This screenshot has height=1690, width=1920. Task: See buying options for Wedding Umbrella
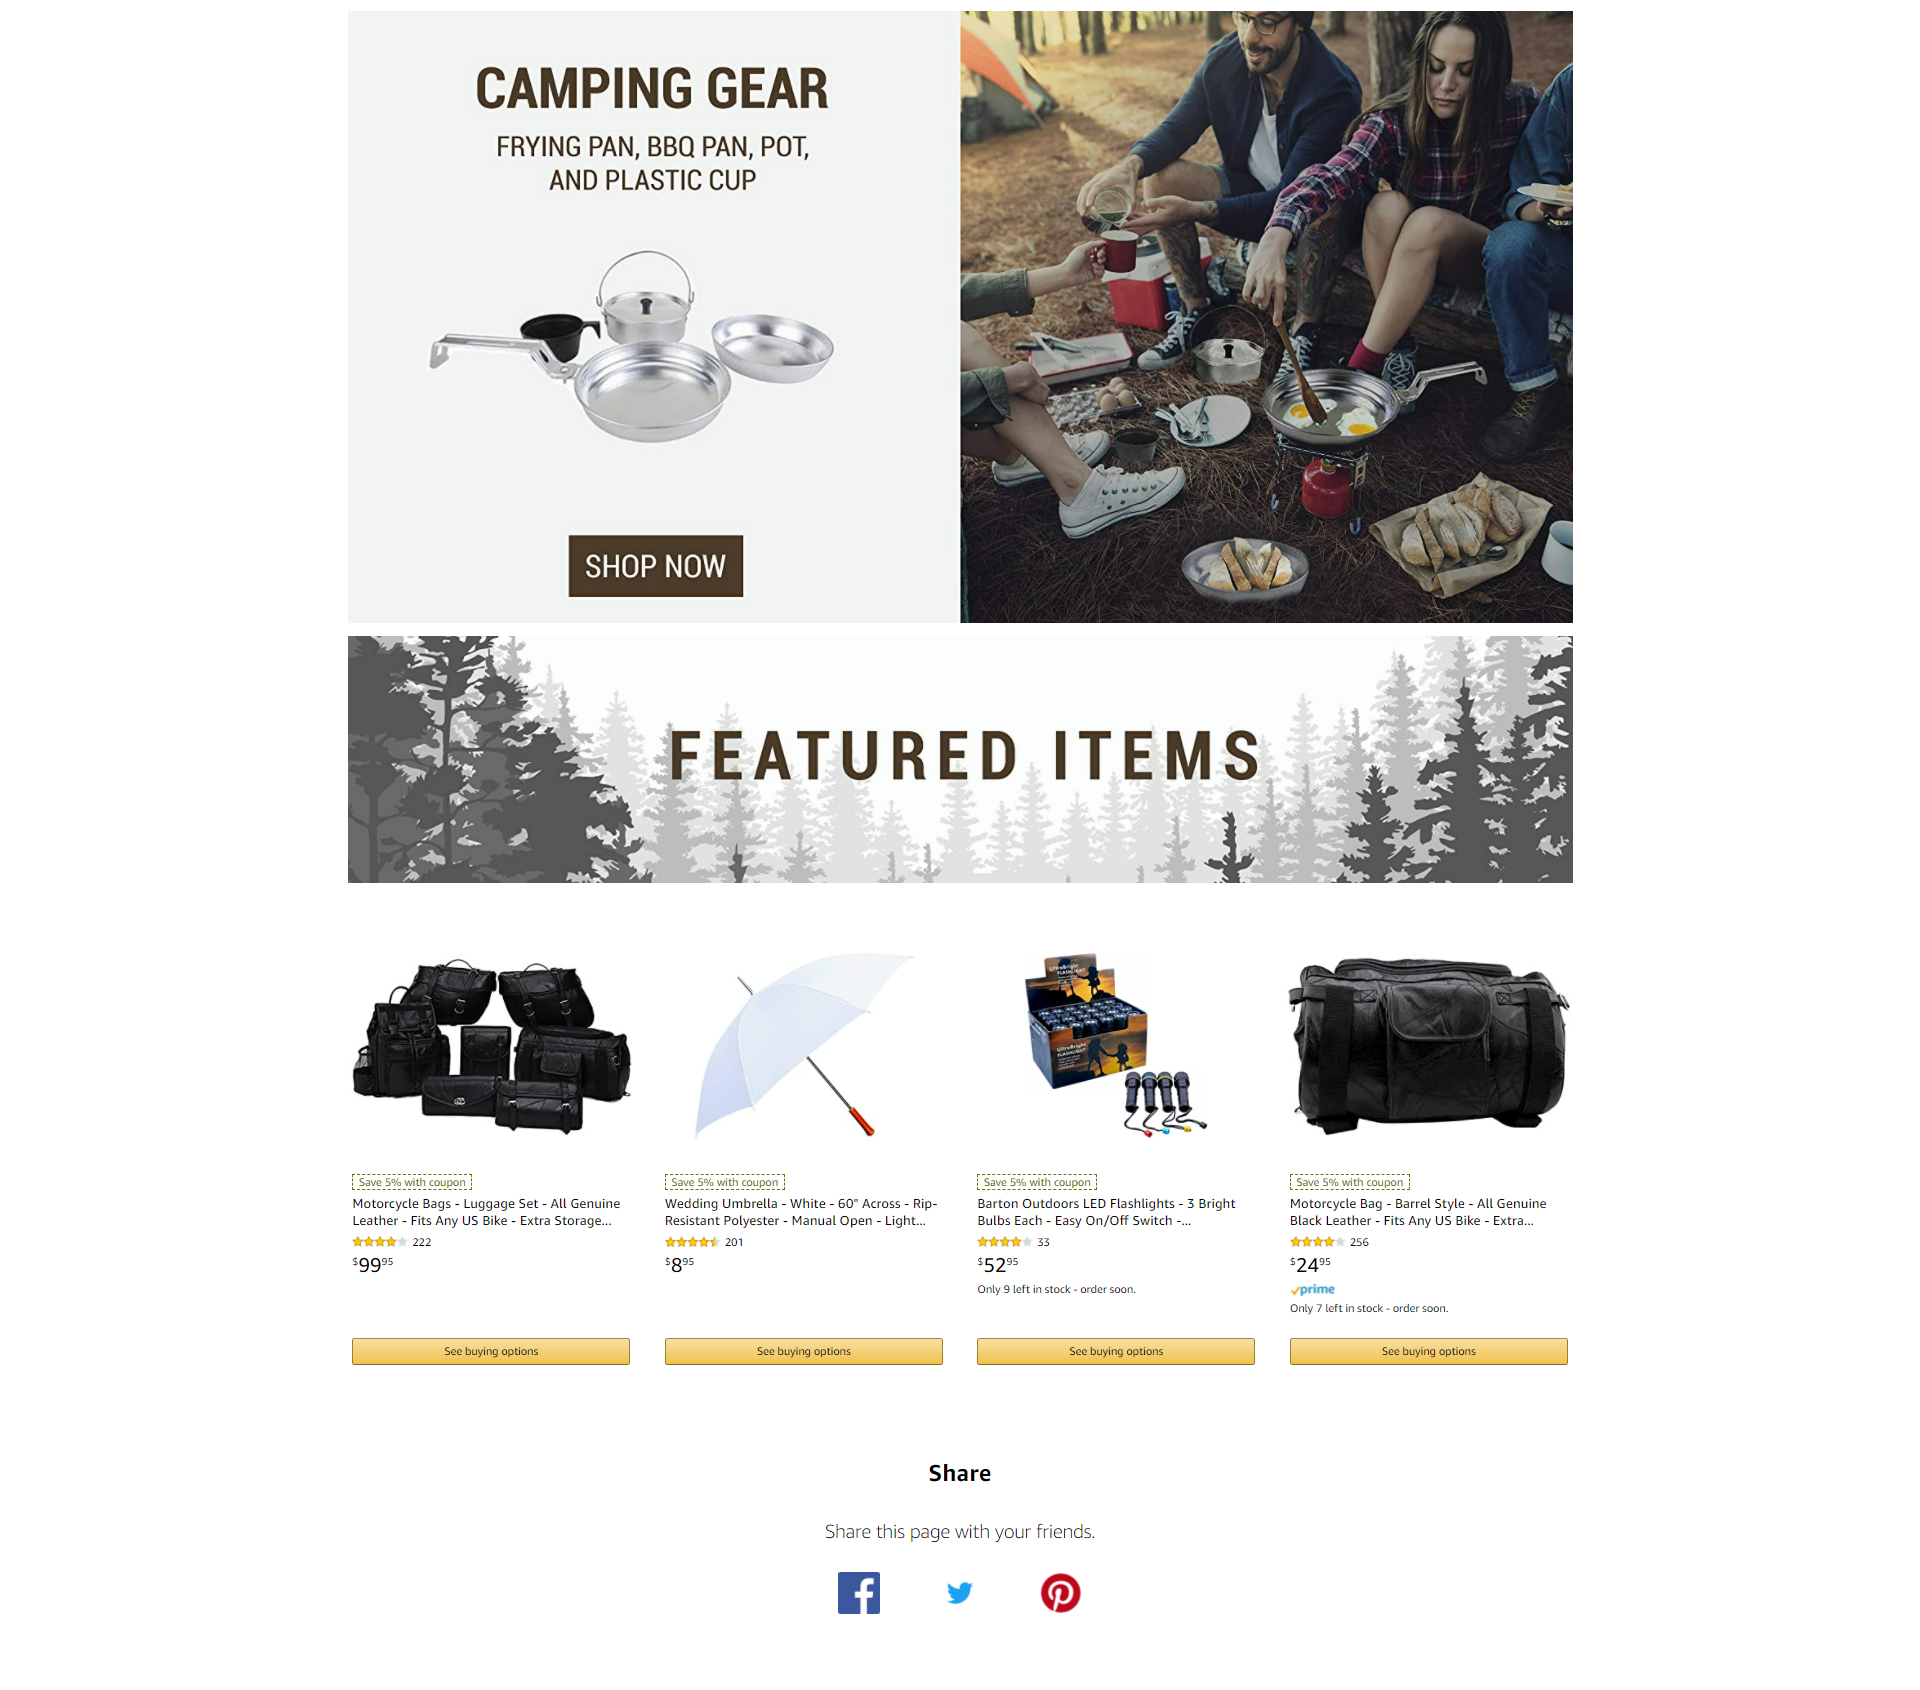[x=803, y=1351]
